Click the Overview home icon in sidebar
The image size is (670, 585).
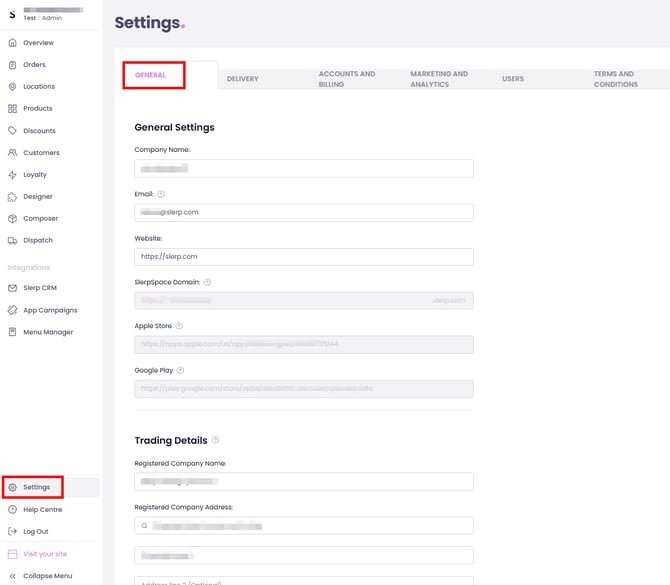click(x=12, y=43)
